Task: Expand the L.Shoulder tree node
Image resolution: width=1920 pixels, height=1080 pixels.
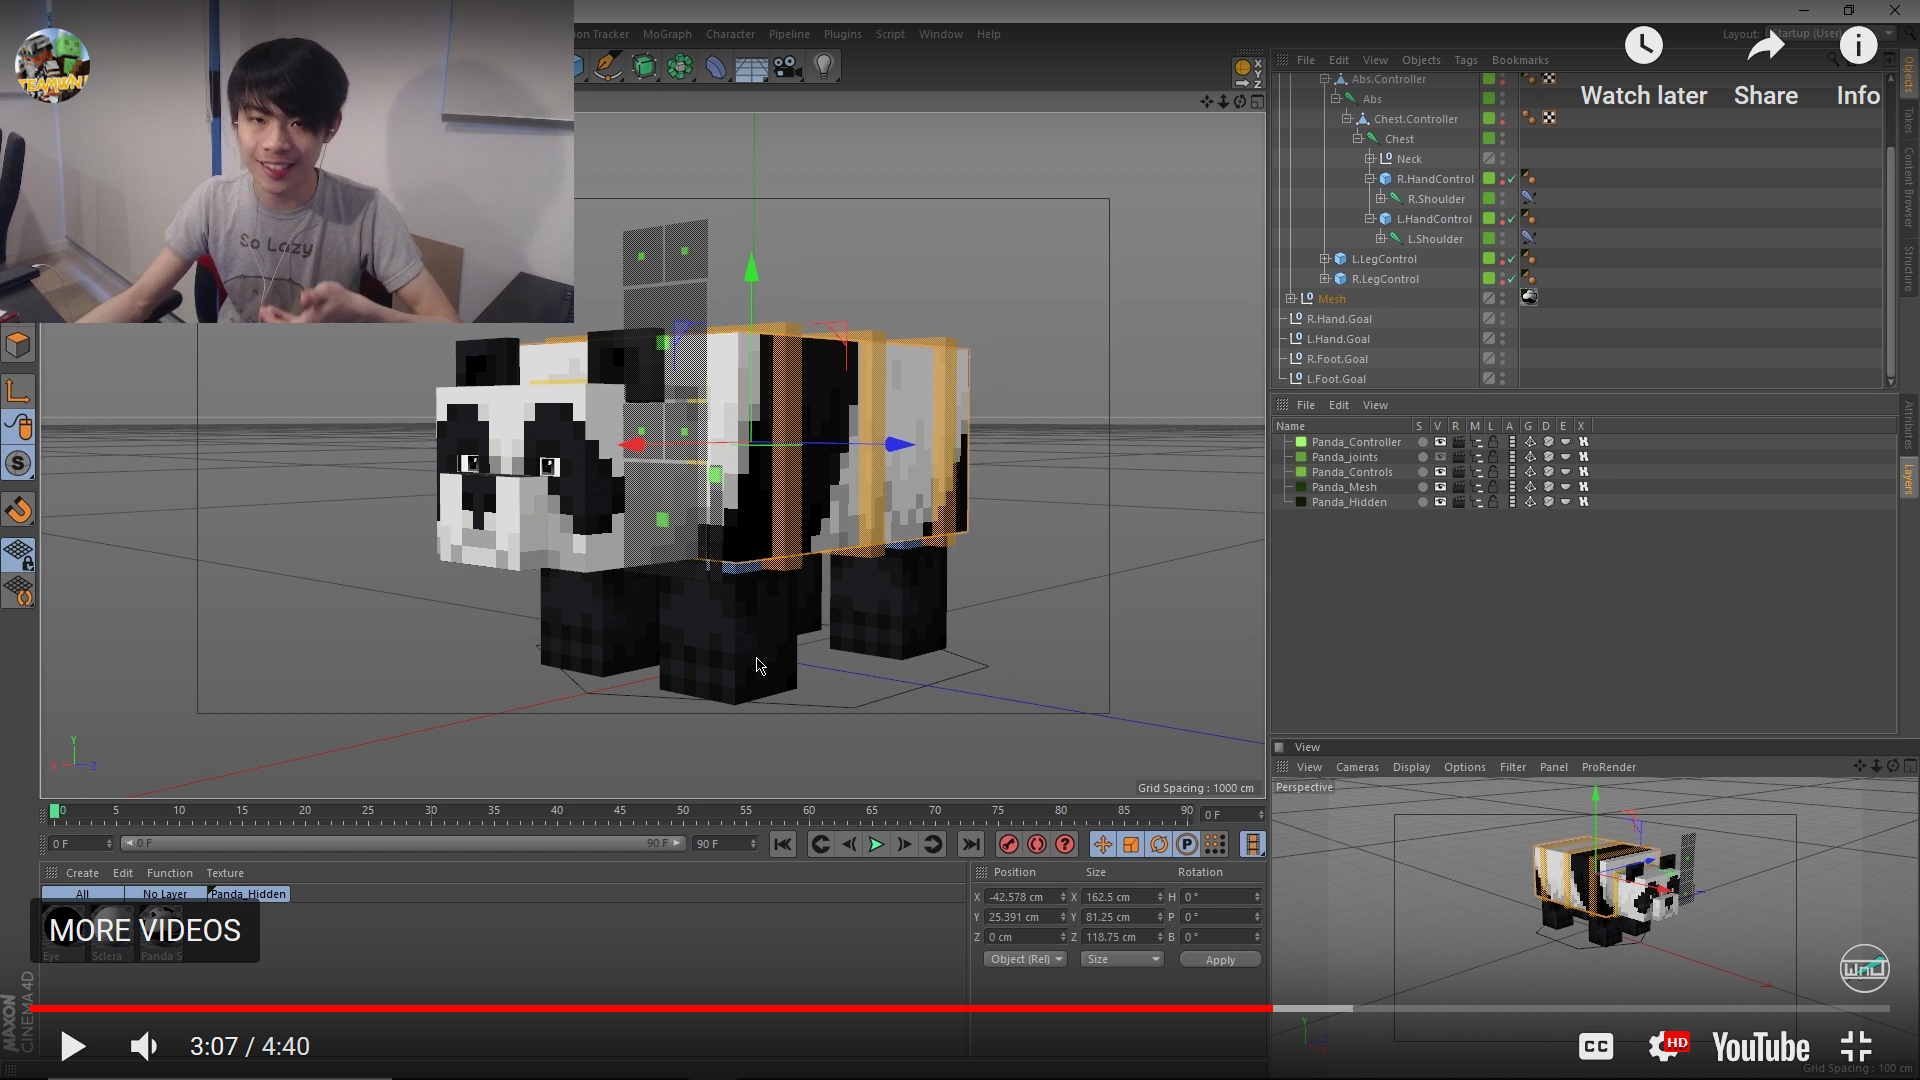Action: click(1381, 239)
